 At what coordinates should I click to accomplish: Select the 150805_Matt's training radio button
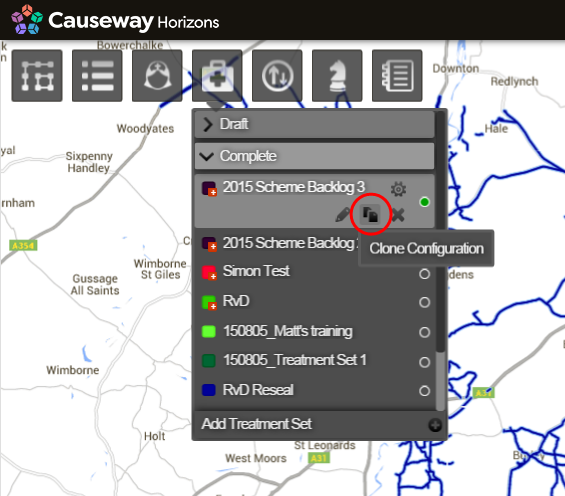(424, 332)
